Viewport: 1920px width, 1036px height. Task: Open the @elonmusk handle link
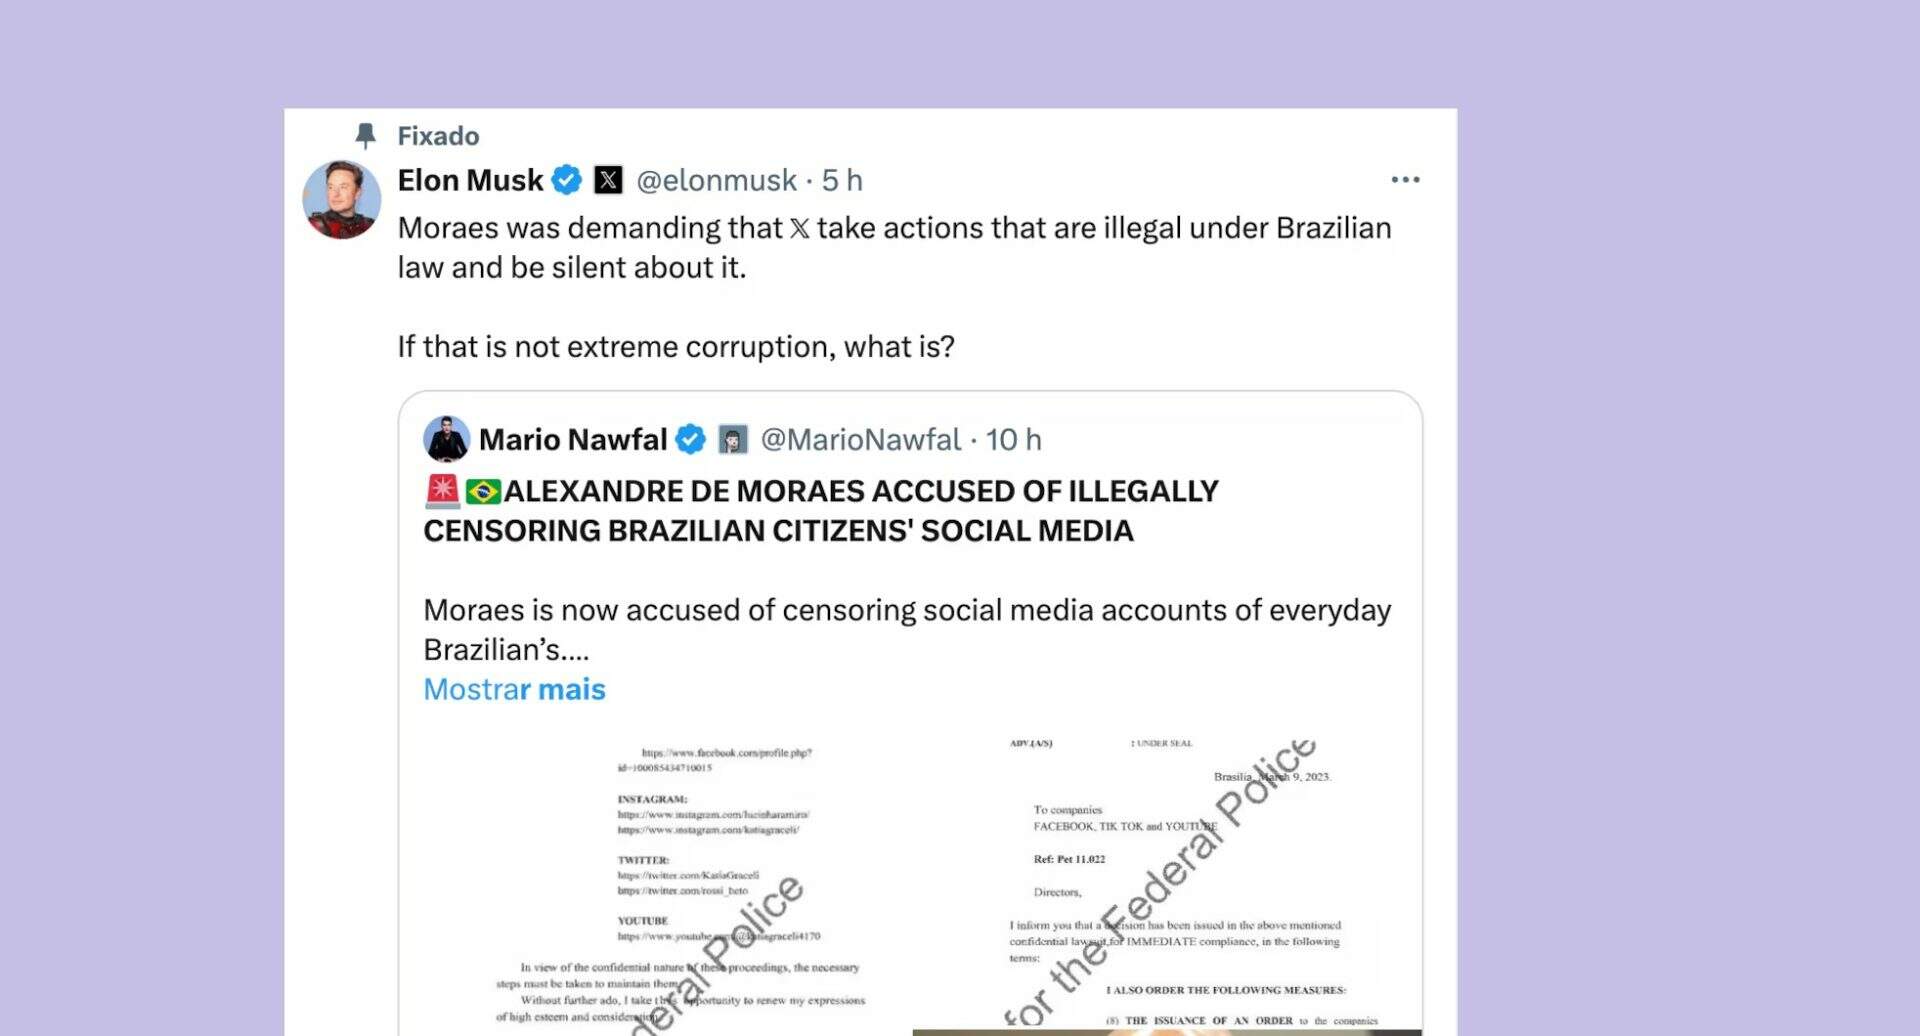(x=716, y=181)
